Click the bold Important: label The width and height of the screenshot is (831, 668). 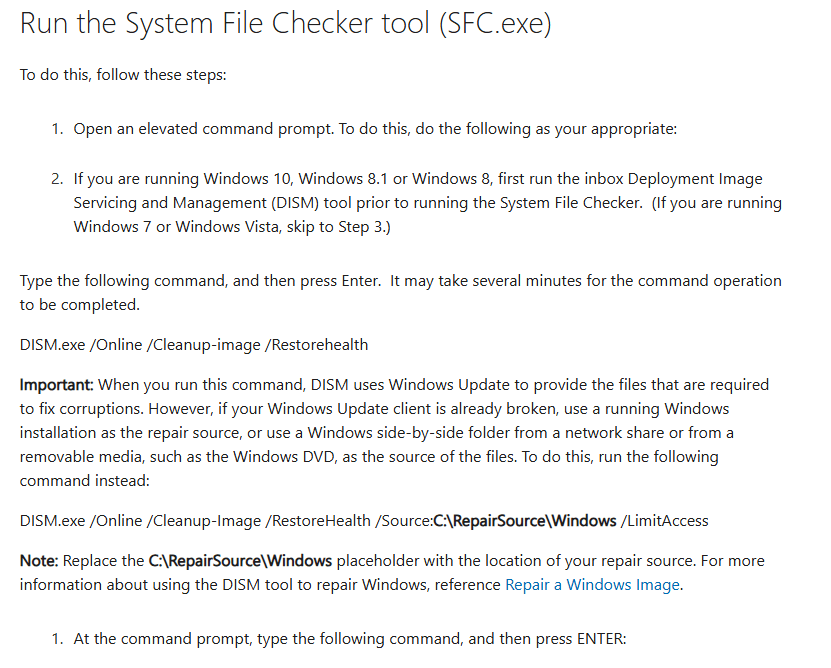(57, 385)
